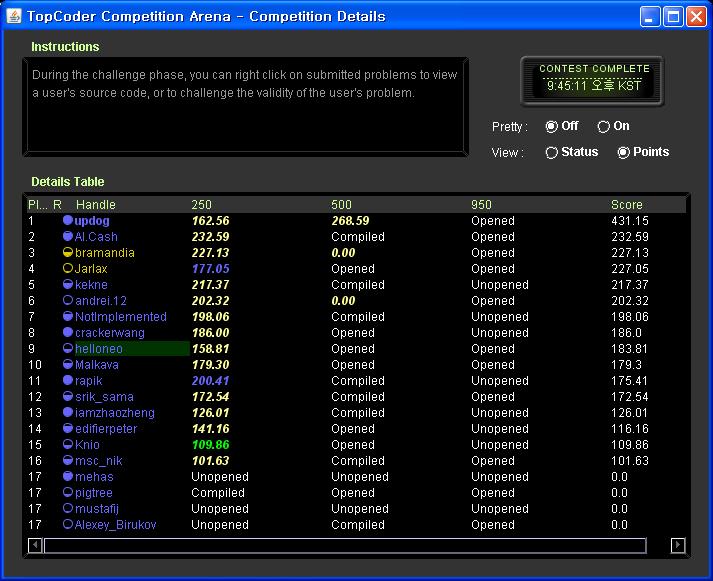Click the rating icon beside crackerwang

point(68,332)
